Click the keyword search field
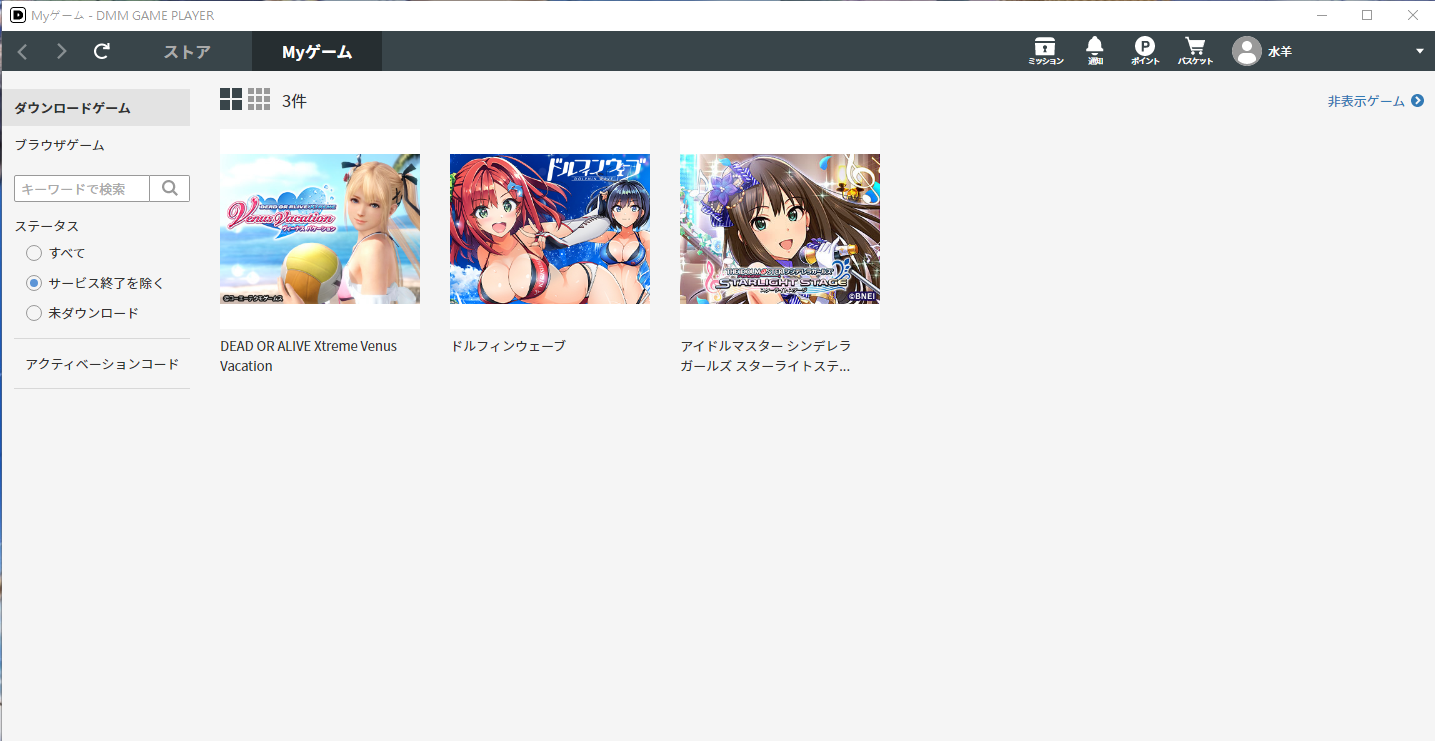 [x=82, y=188]
